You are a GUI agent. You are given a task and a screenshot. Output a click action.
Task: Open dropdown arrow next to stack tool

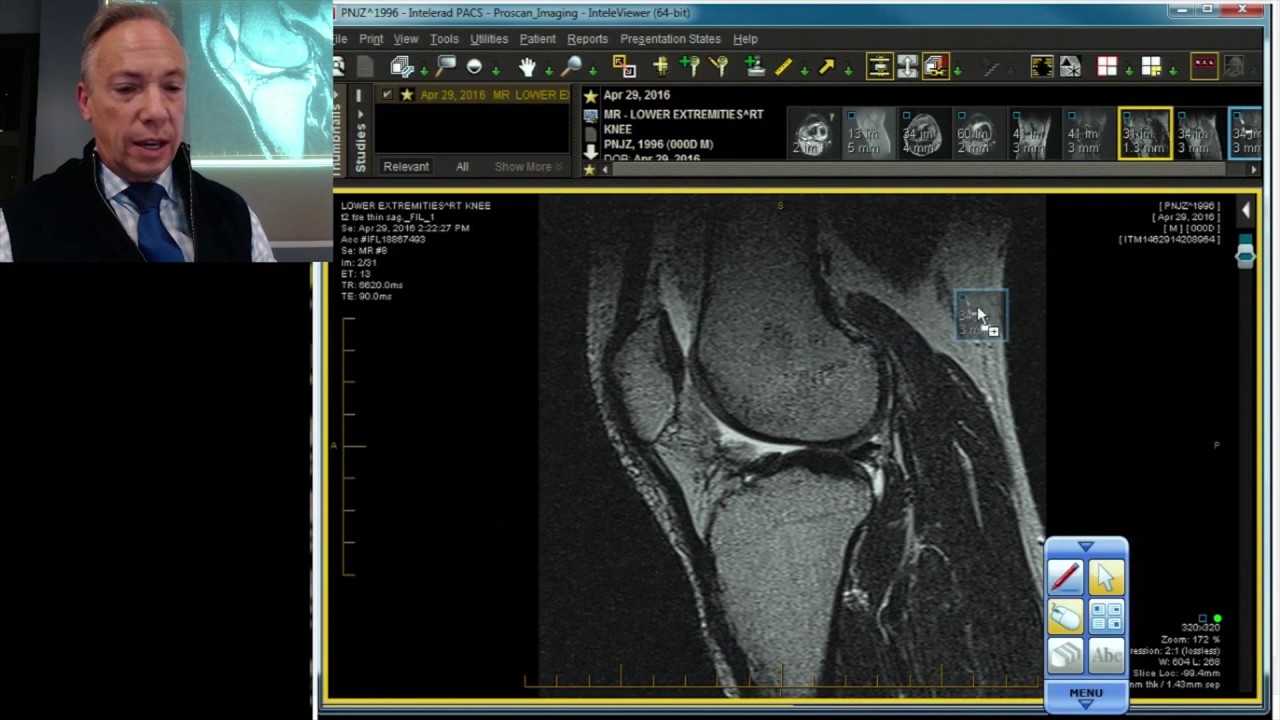[x=424, y=71]
